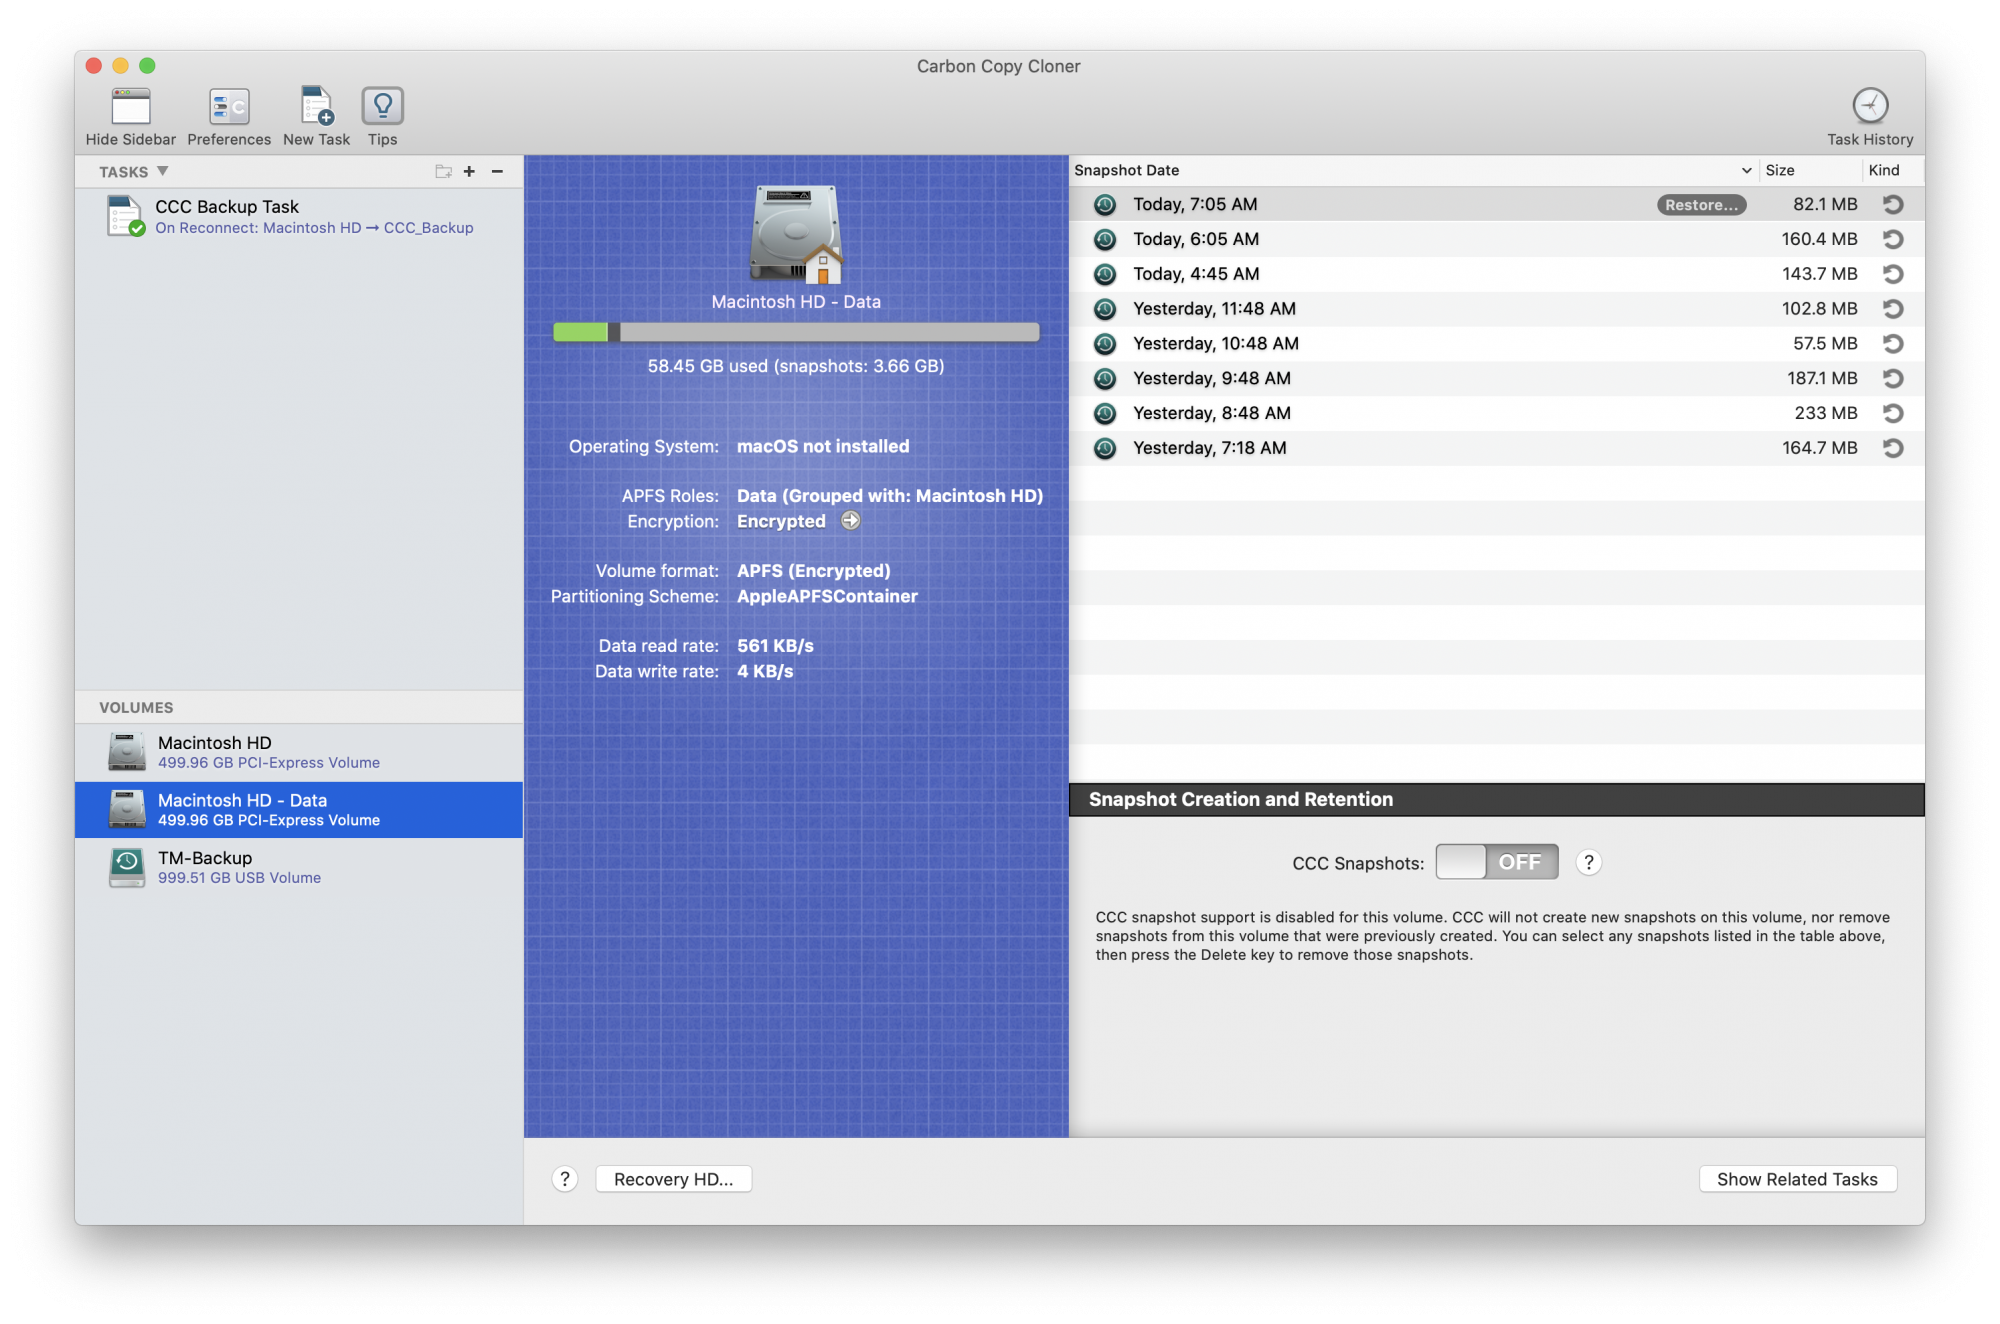This screenshot has width=2000, height=1324.
Task: Toggle the CCC Snapshots OFF switch
Action: 1497,862
